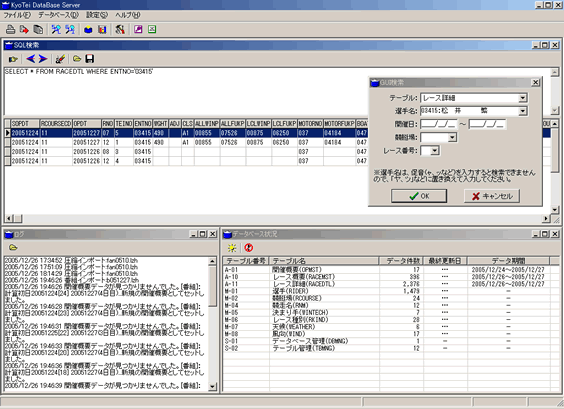Screen dimensions: 564x409
Task: Click the ENTNO column header
Action: click(x=143, y=124)
